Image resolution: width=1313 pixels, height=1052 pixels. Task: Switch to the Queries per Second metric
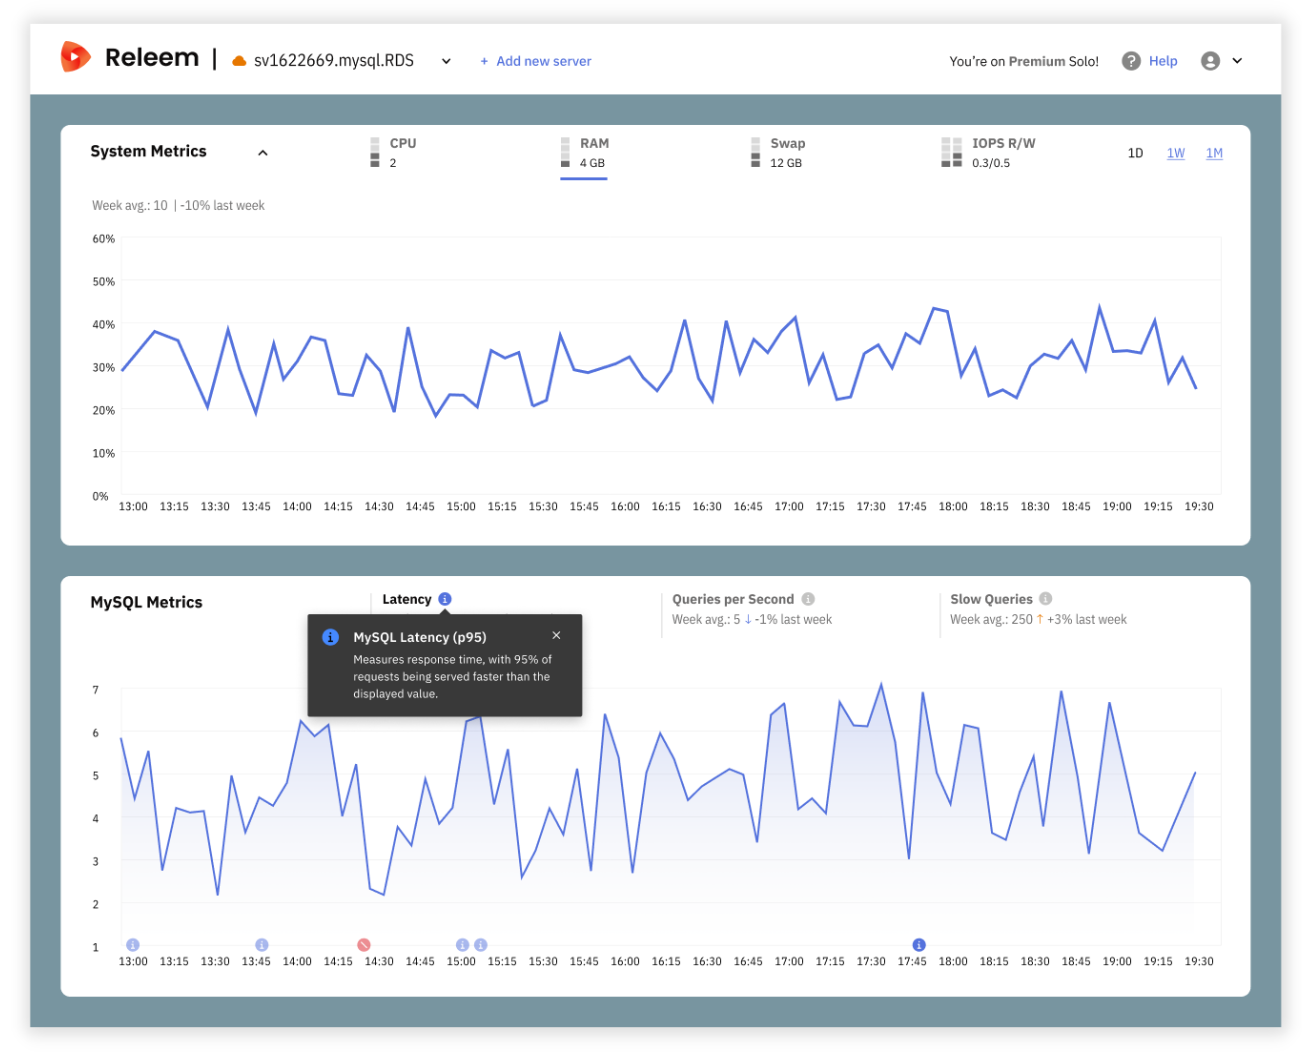[x=733, y=598]
